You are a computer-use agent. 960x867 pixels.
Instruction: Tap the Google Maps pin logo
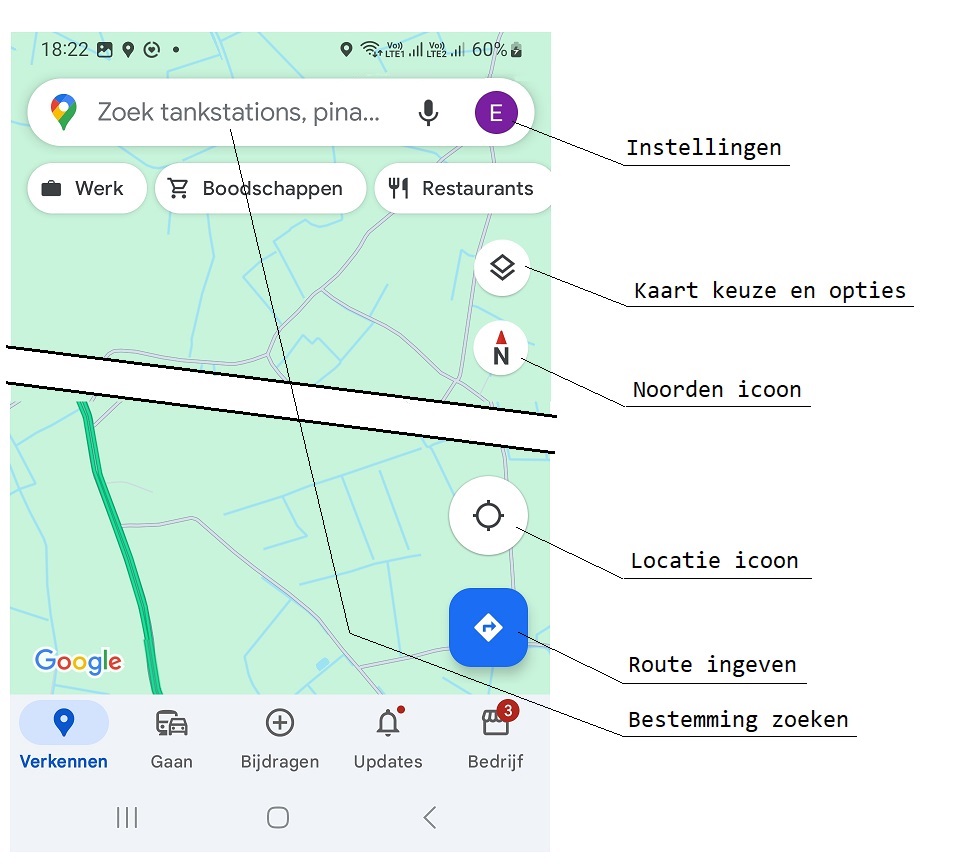click(x=64, y=112)
